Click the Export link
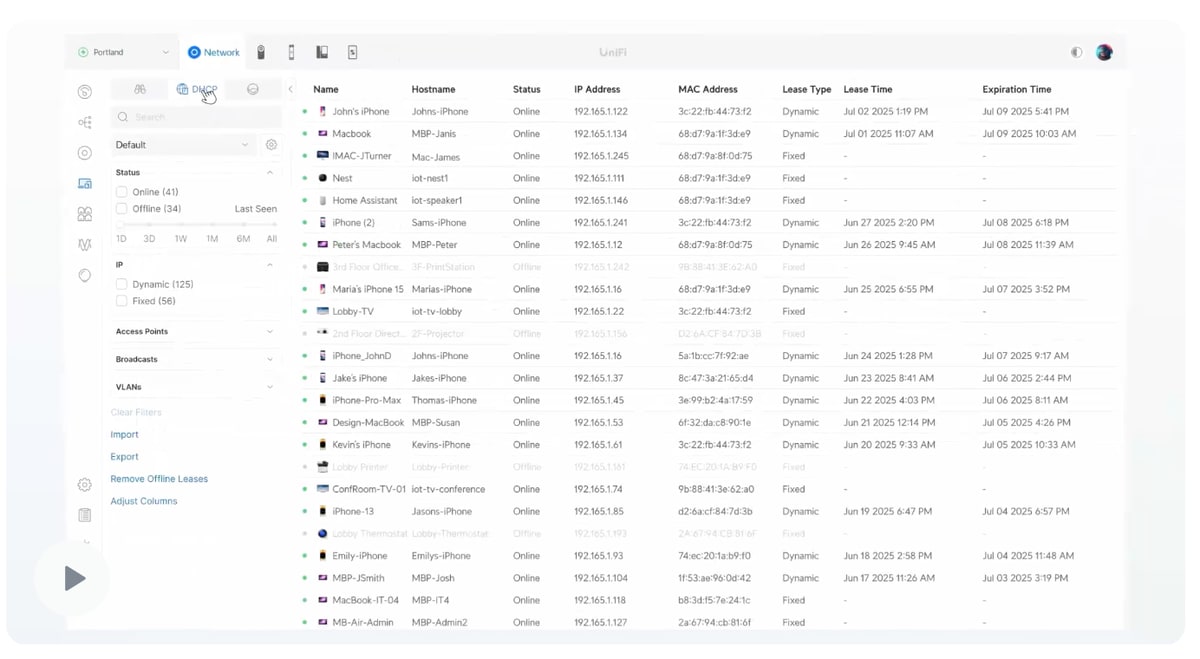 124,457
